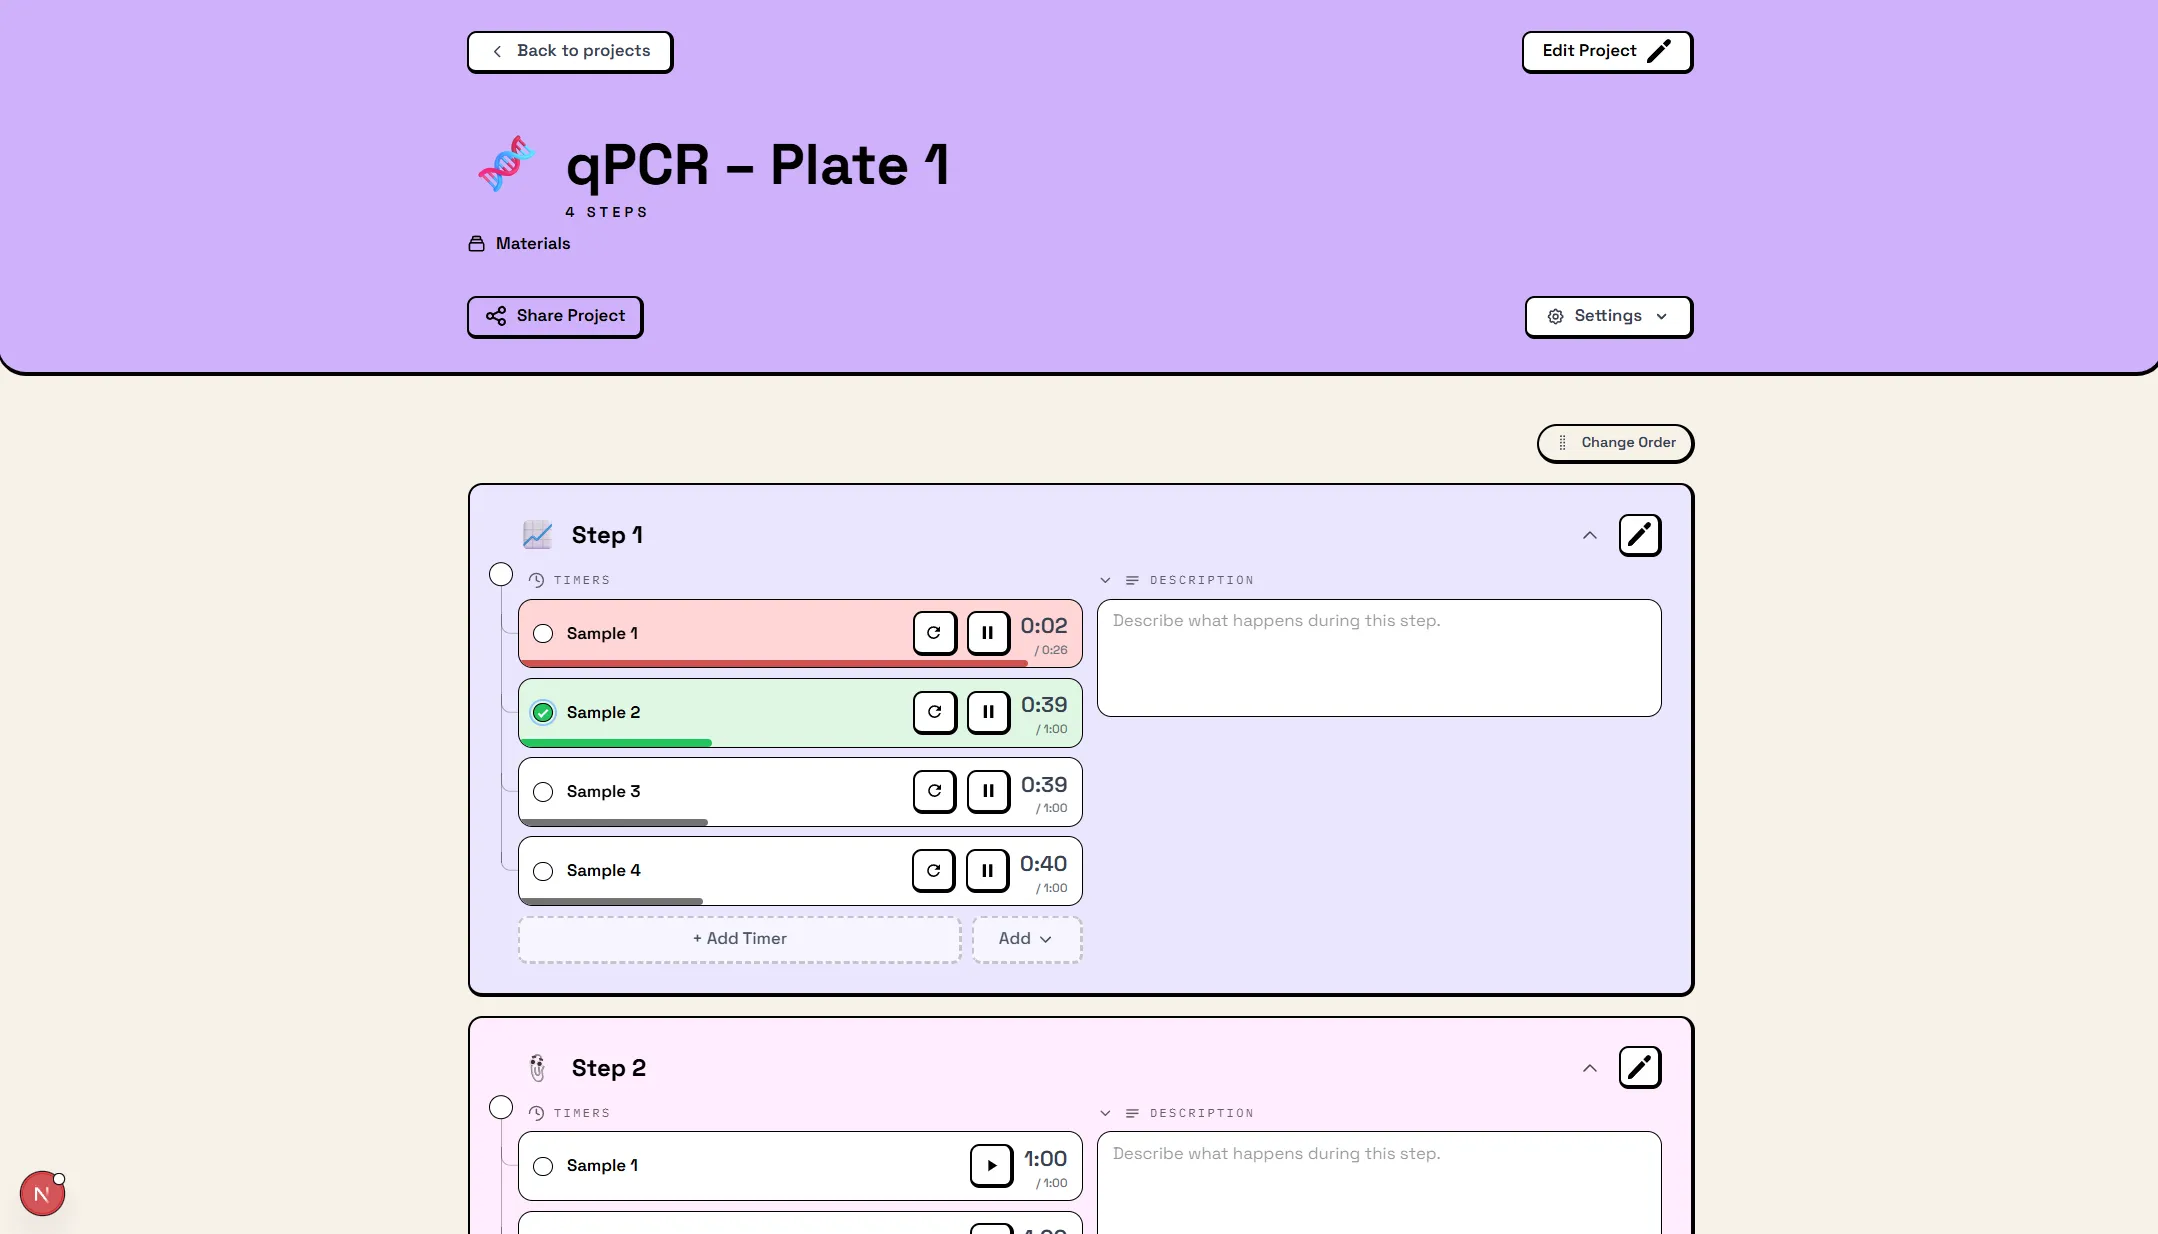
Task: Start the Sample 1 timer in Step 2
Action: tap(991, 1165)
